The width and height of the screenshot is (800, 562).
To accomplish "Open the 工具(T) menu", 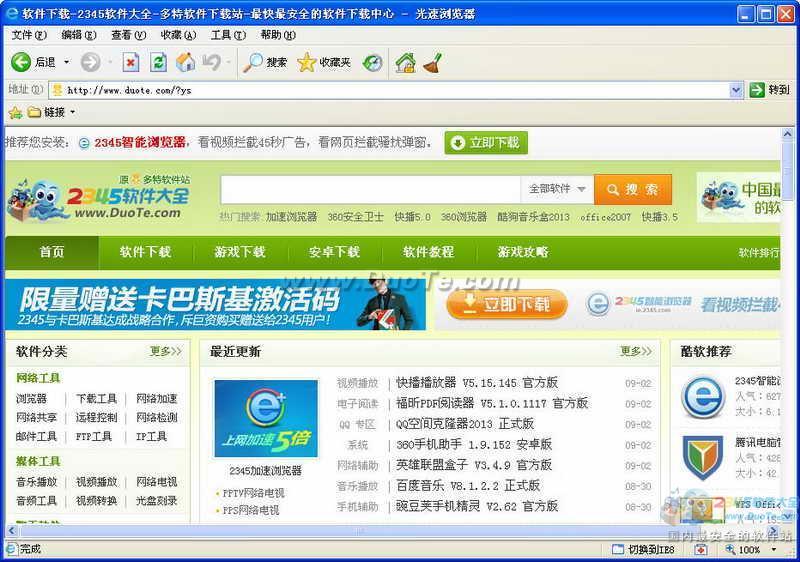I will tap(228, 35).
